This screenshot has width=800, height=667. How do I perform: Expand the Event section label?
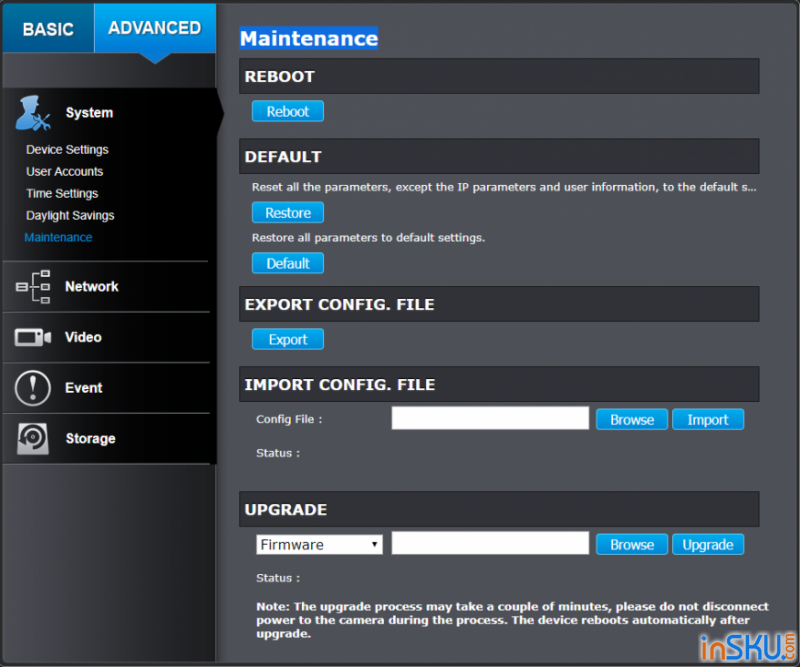[84, 388]
